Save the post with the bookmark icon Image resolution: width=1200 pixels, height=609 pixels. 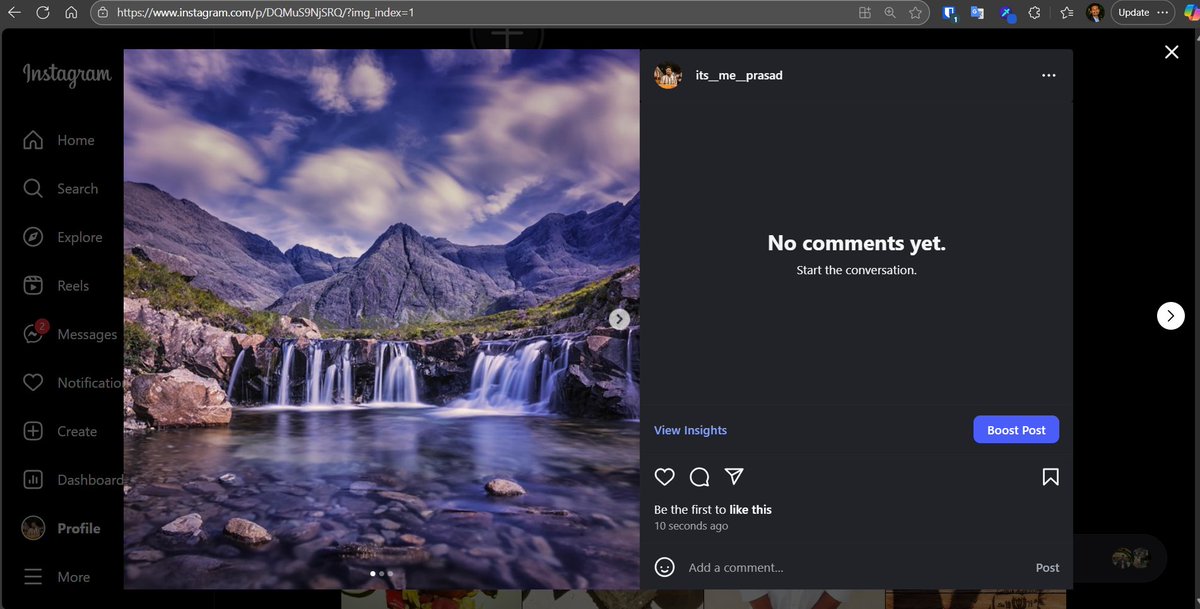[1050, 477]
